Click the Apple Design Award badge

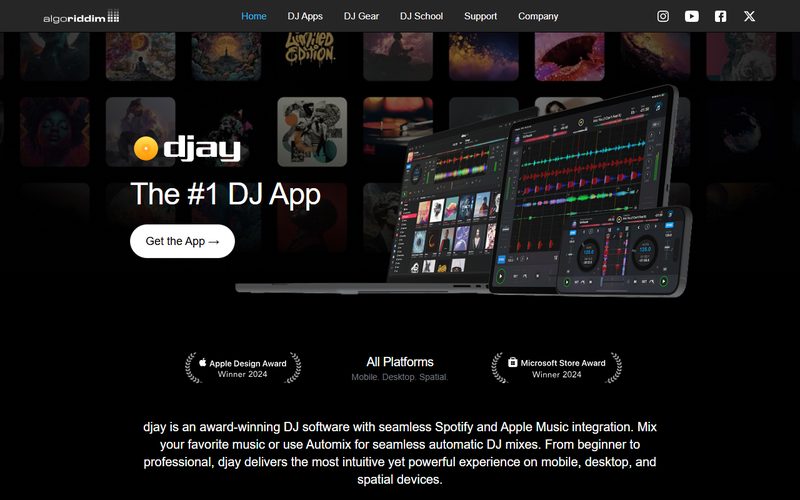coord(243,368)
